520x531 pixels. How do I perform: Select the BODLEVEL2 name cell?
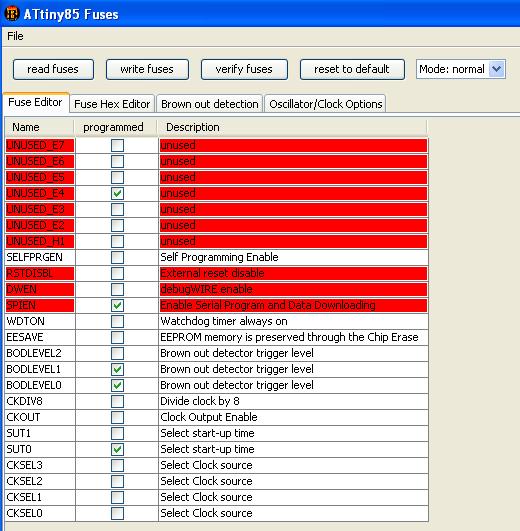(x=40, y=353)
